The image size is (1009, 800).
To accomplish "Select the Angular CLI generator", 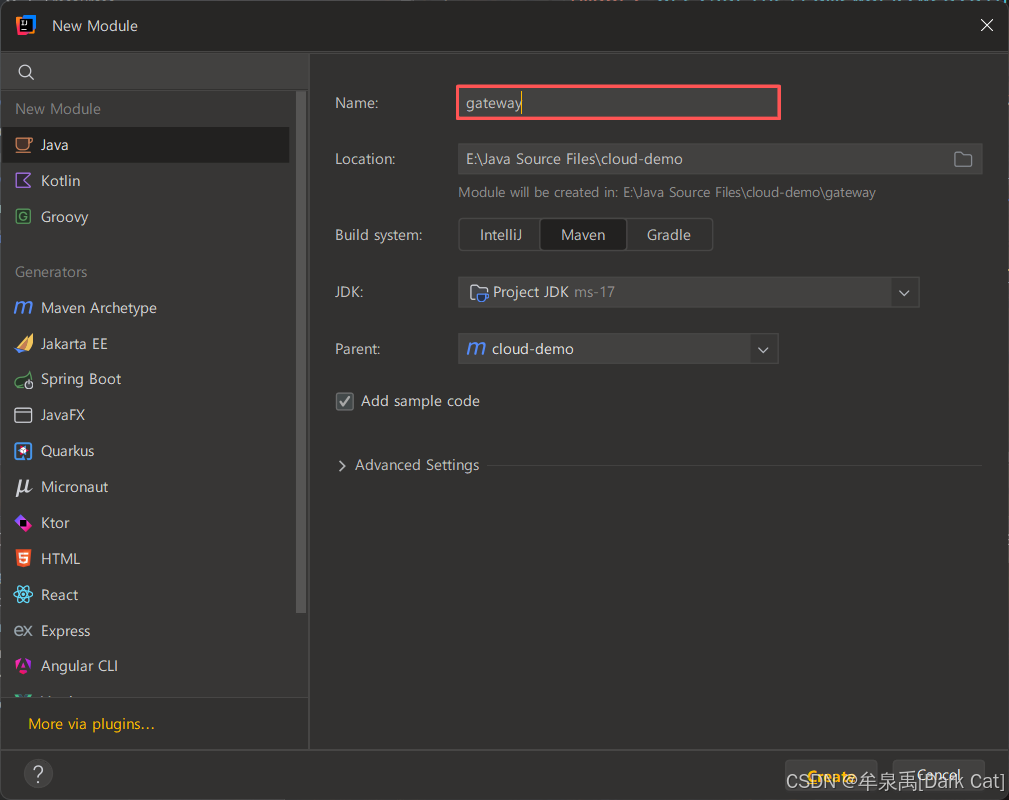I will coord(145,666).
